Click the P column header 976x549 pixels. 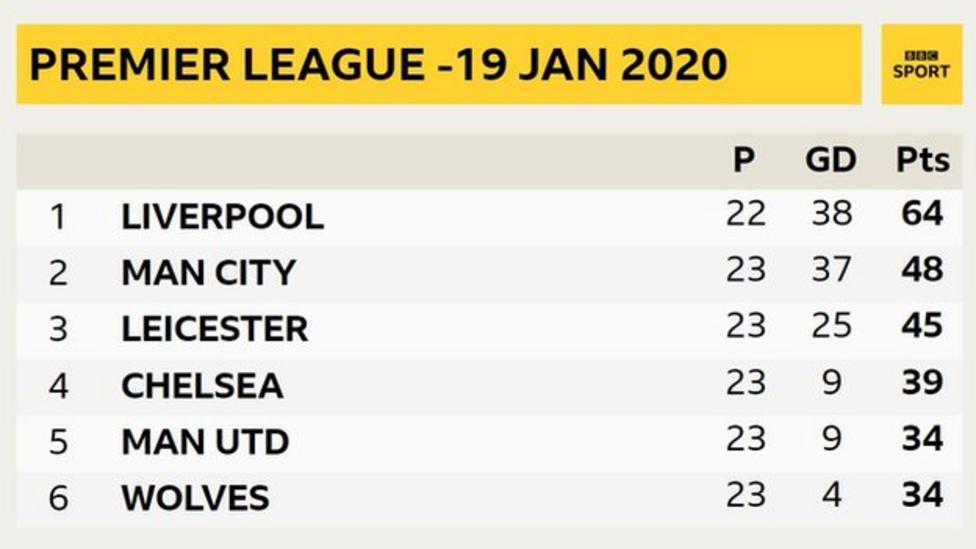click(x=744, y=160)
